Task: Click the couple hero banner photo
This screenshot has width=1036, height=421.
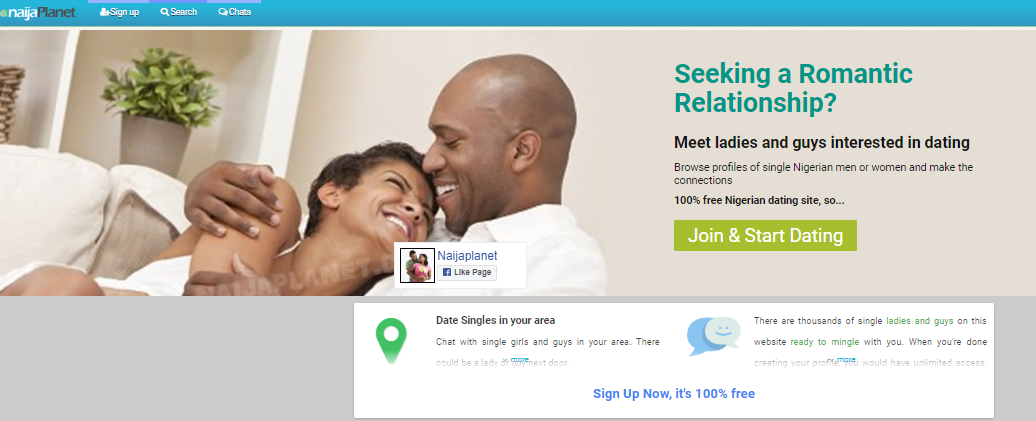Action: pos(304,163)
